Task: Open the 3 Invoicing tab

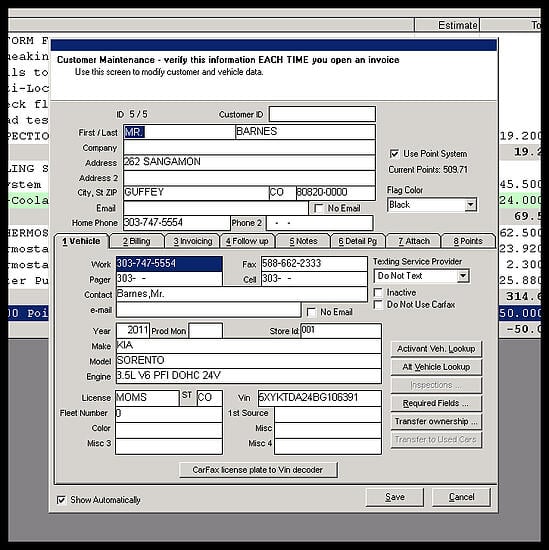Action: [193, 241]
